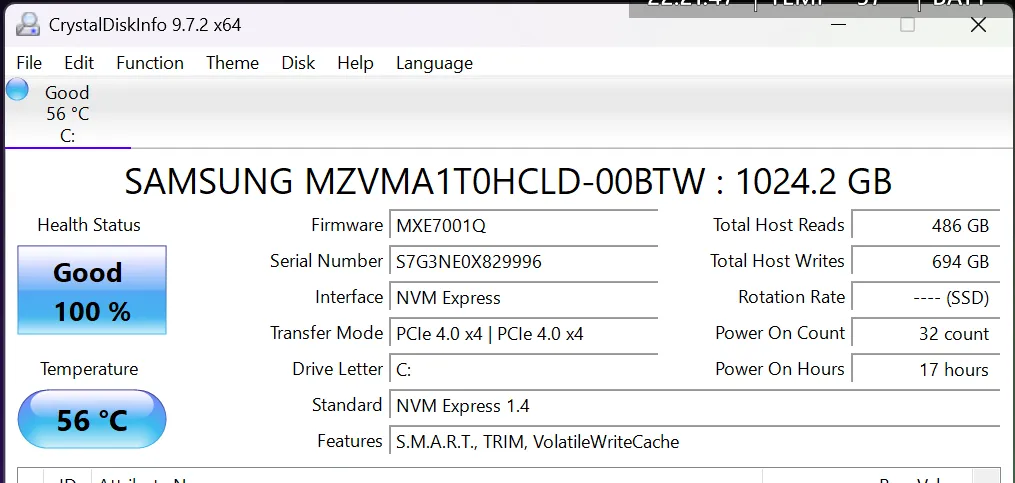1015x483 pixels.
Task: Click the Transfer Mode PCIe 4.0 x4 field
Action: (523, 334)
